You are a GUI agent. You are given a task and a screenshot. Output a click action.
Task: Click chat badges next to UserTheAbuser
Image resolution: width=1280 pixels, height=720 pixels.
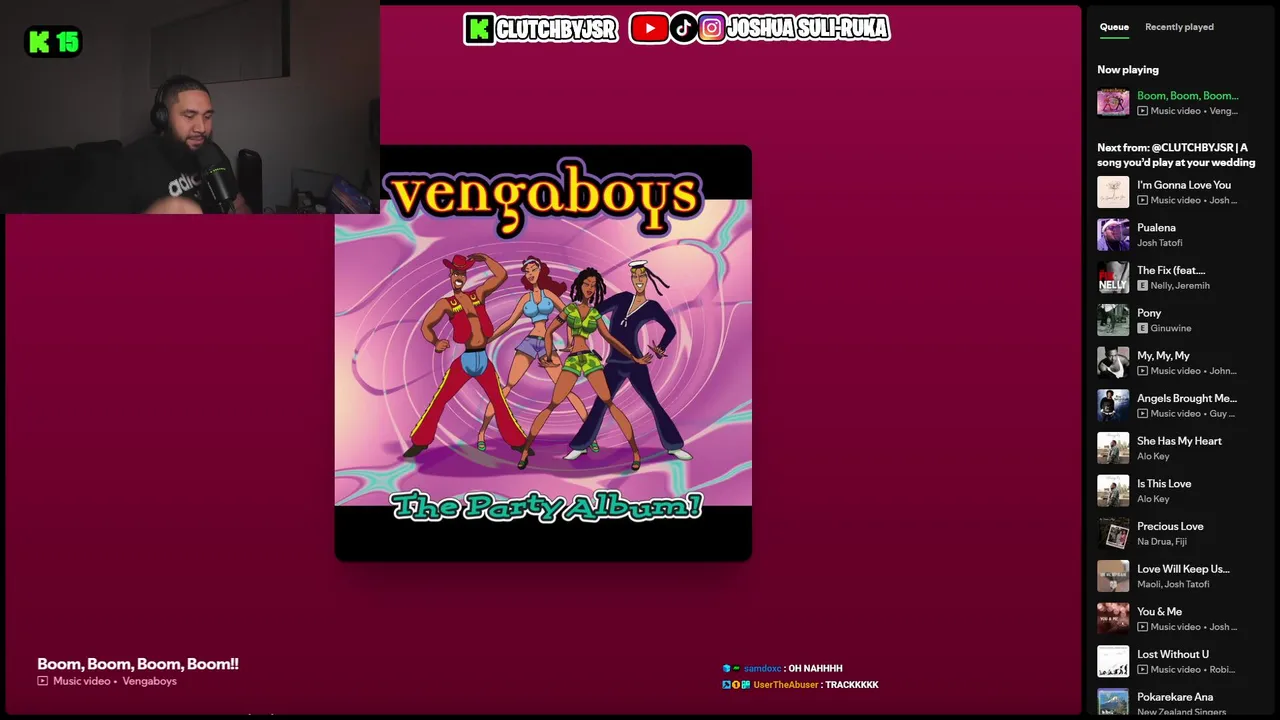[x=736, y=685]
